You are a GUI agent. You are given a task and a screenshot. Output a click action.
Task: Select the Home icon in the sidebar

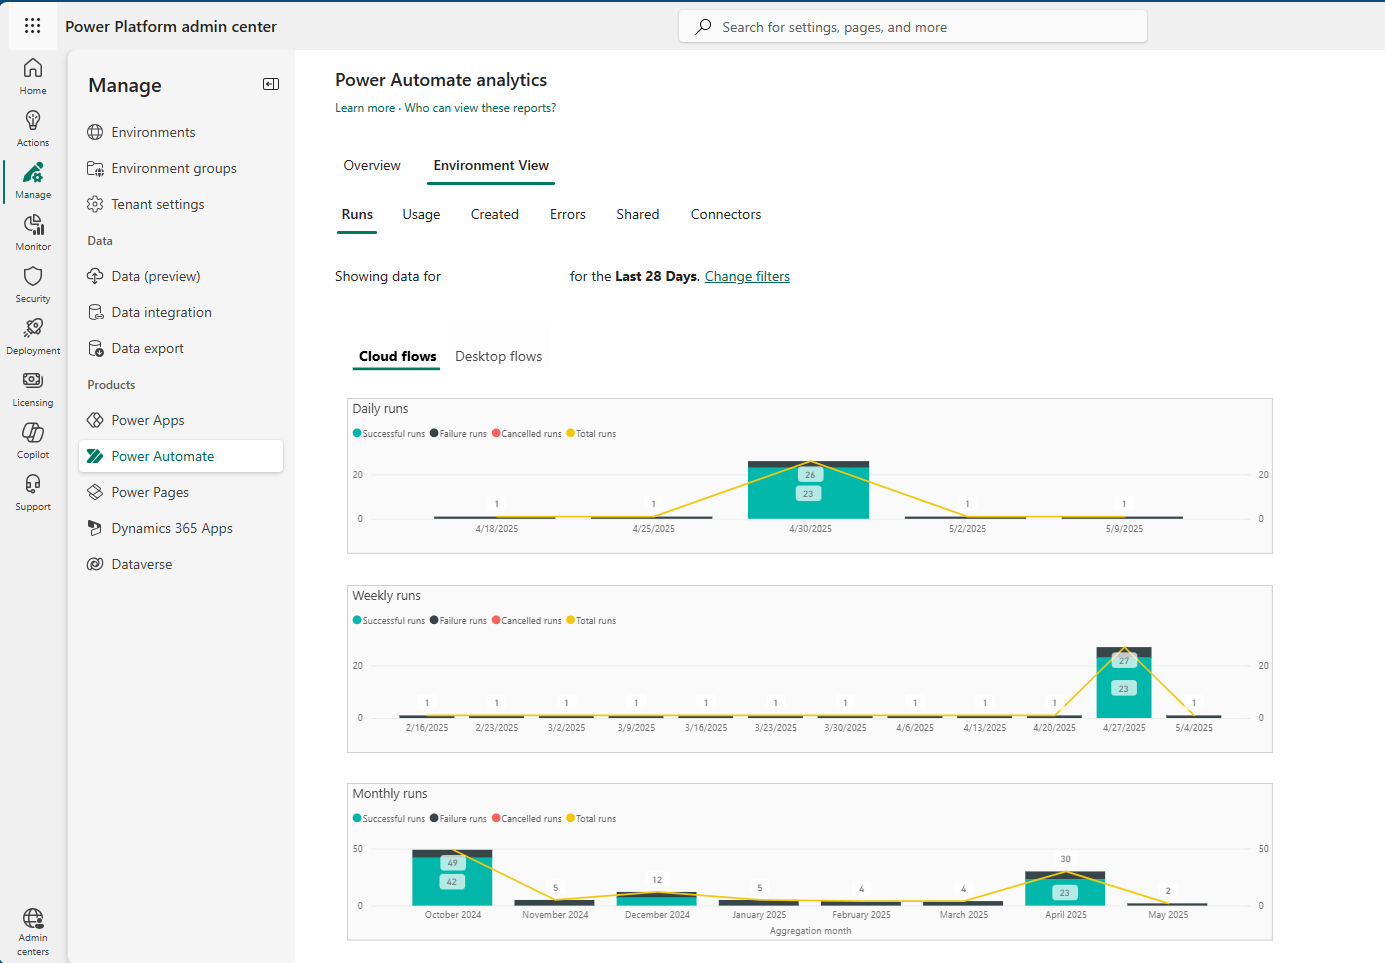click(x=33, y=75)
